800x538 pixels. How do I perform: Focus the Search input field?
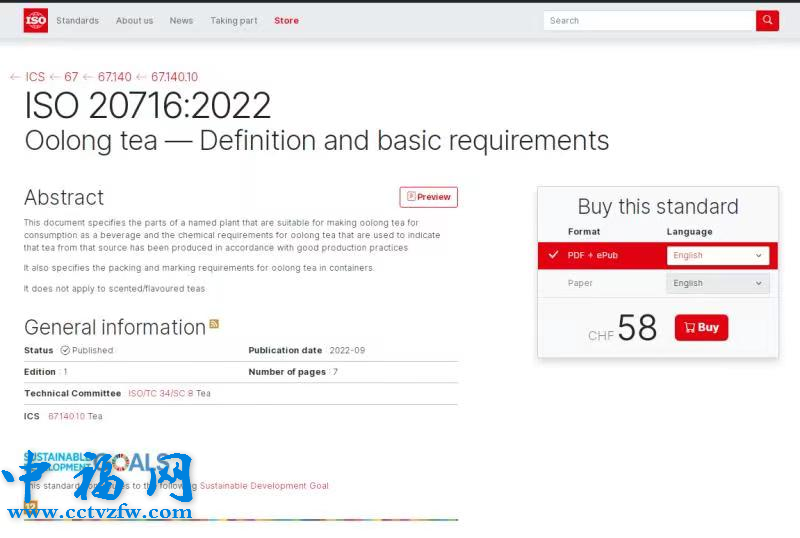coord(649,20)
